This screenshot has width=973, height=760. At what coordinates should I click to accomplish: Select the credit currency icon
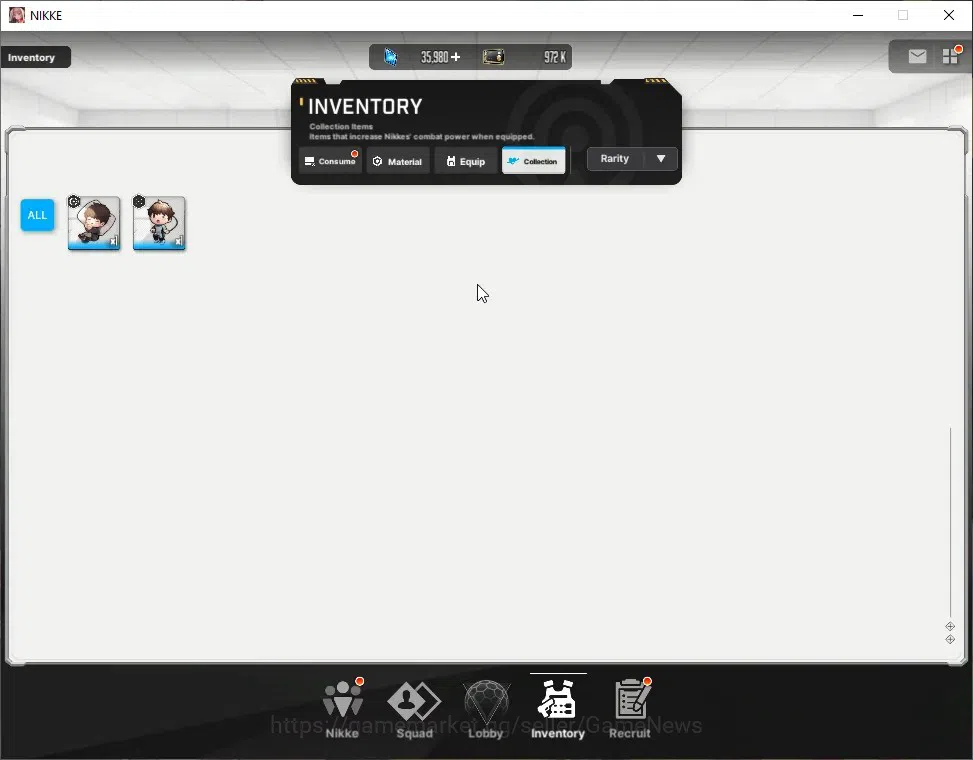[493, 57]
